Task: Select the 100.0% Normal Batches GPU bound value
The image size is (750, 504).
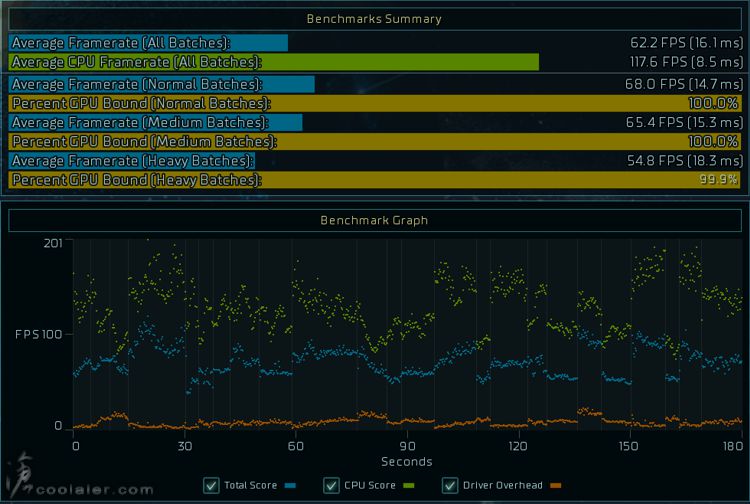Action: click(x=713, y=103)
